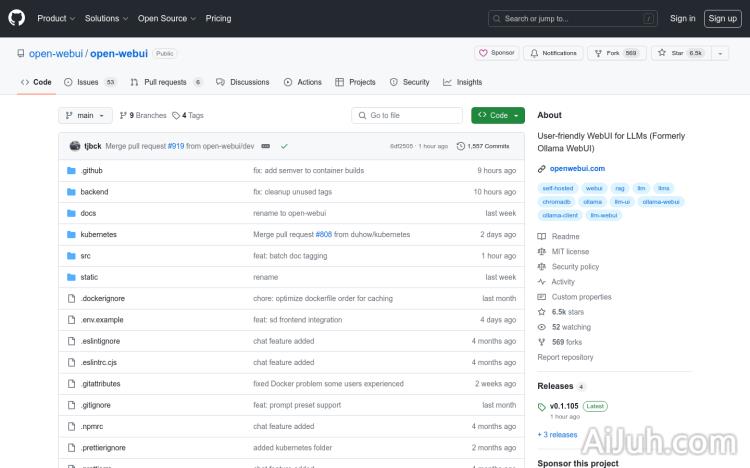Viewport: 750px width, 468px height.
Task: Expand the green Code dropdown button
Action: click(497, 116)
